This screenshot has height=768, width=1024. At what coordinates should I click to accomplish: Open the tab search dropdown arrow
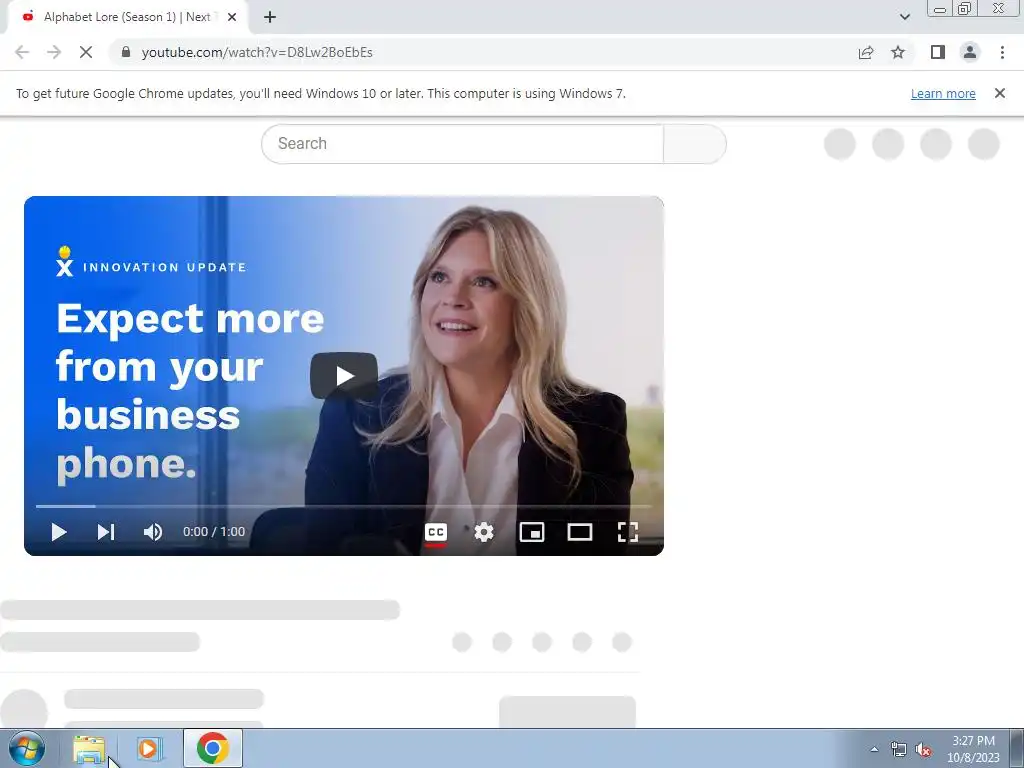click(904, 17)
